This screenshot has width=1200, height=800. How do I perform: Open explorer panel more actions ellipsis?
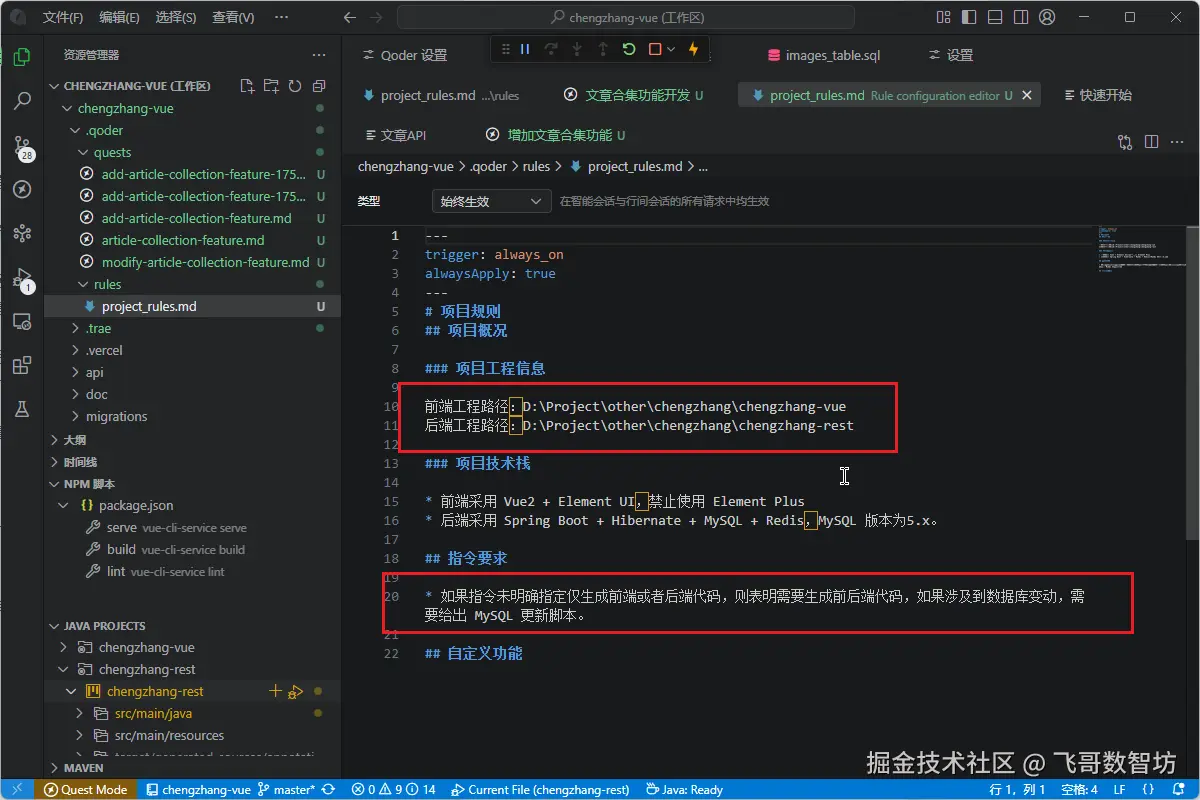(319, 55)
